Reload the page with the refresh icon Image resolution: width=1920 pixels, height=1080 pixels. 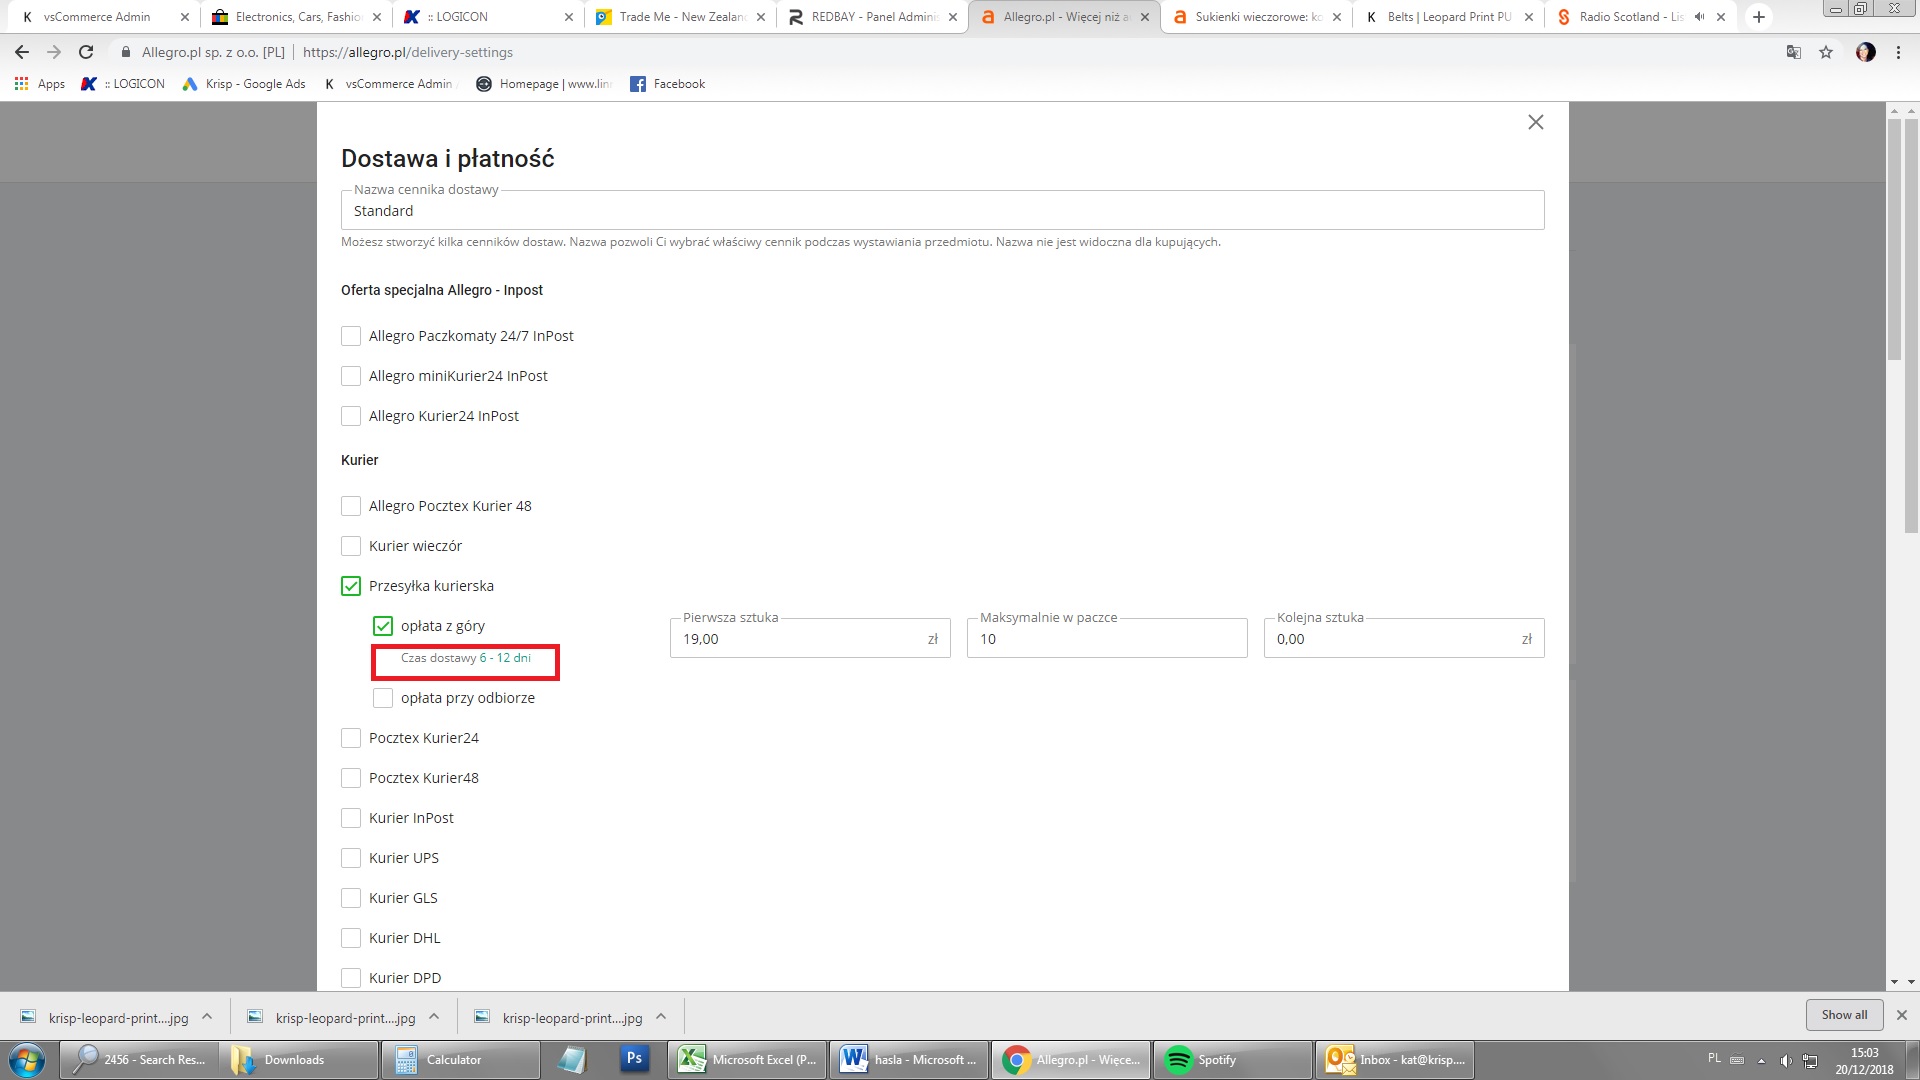click(x=86, y=52)
